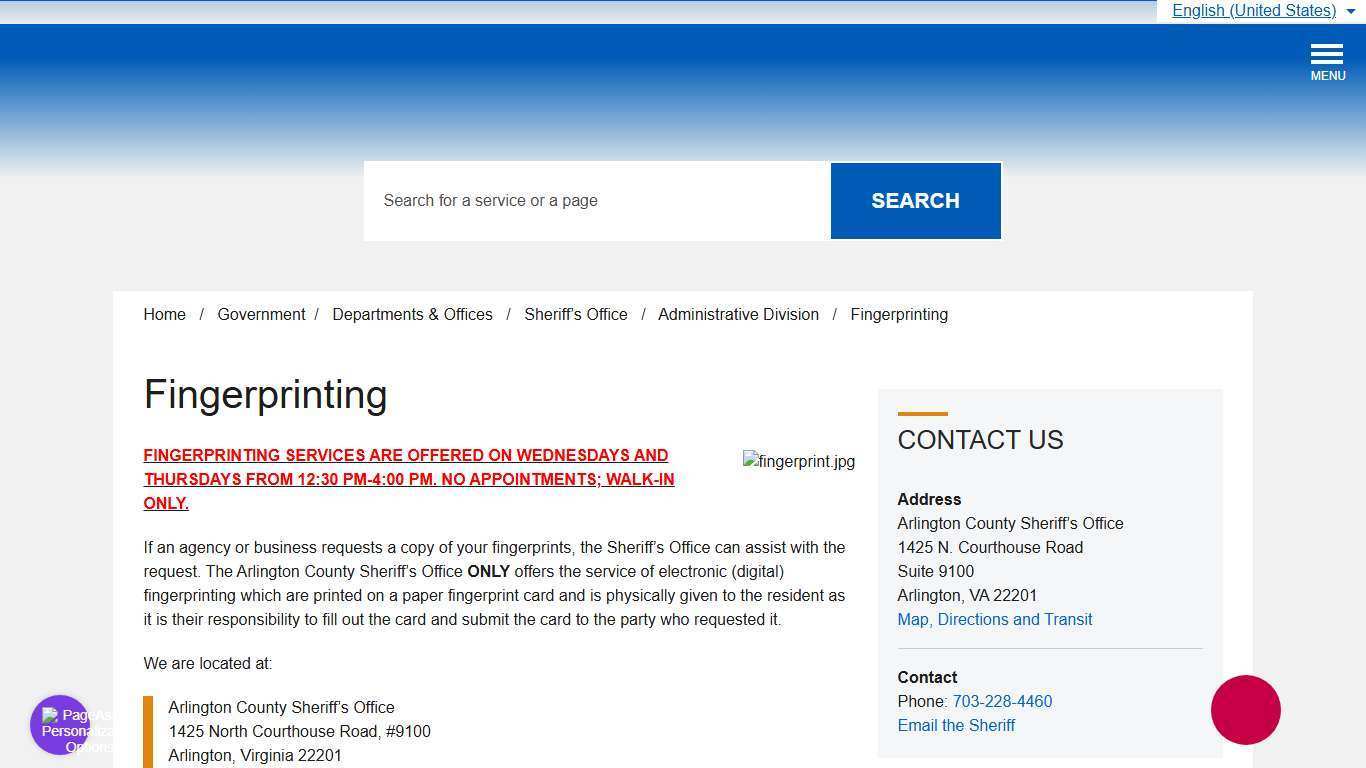The image size is (1366, 768).
Task: Open the Email the Sheriff link
Action: click(956, 725)
